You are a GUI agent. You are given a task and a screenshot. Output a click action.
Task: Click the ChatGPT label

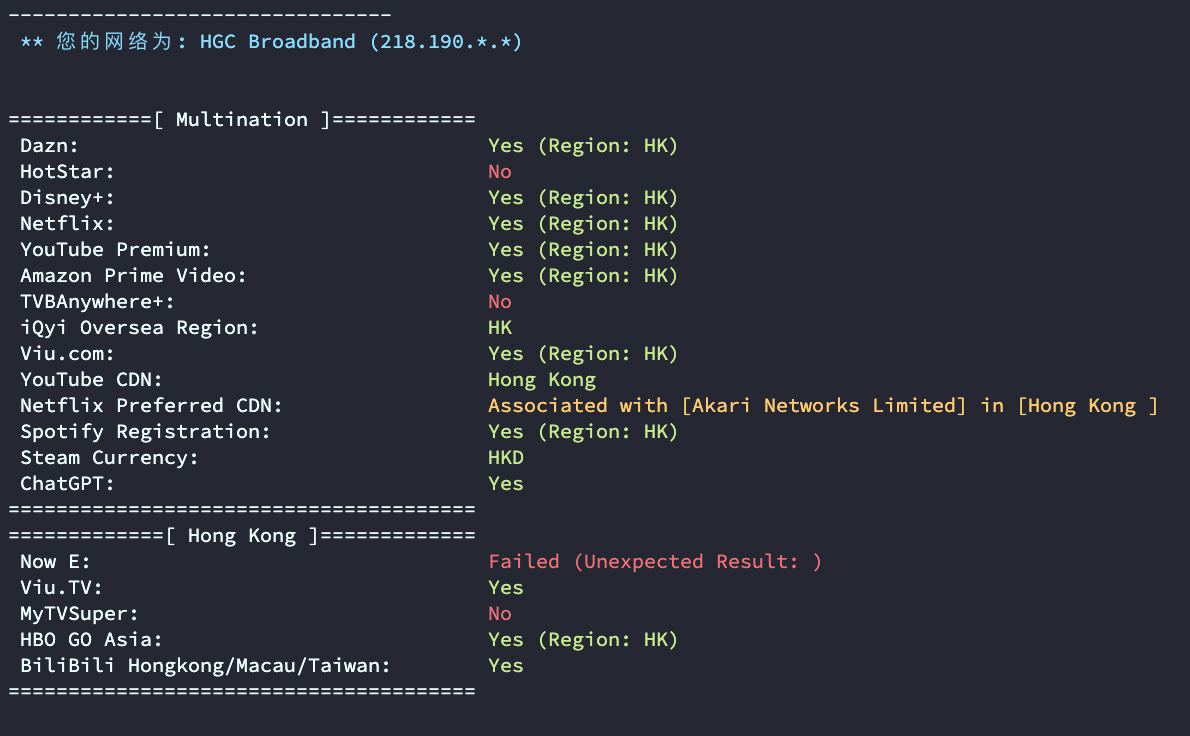pyautogui.click(x=67, y=483)
